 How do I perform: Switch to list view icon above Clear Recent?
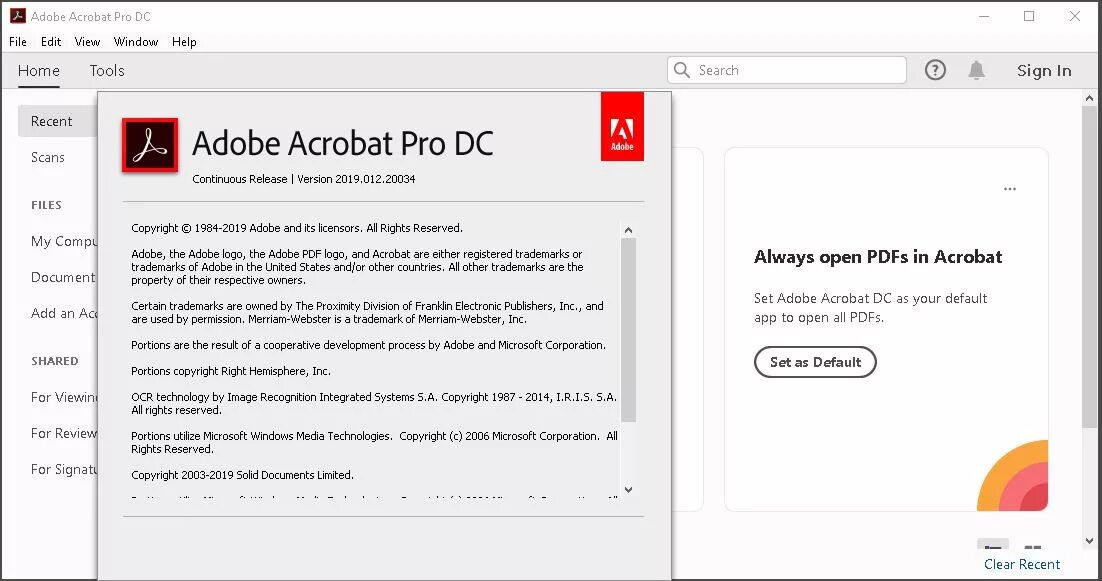(992, 547)
